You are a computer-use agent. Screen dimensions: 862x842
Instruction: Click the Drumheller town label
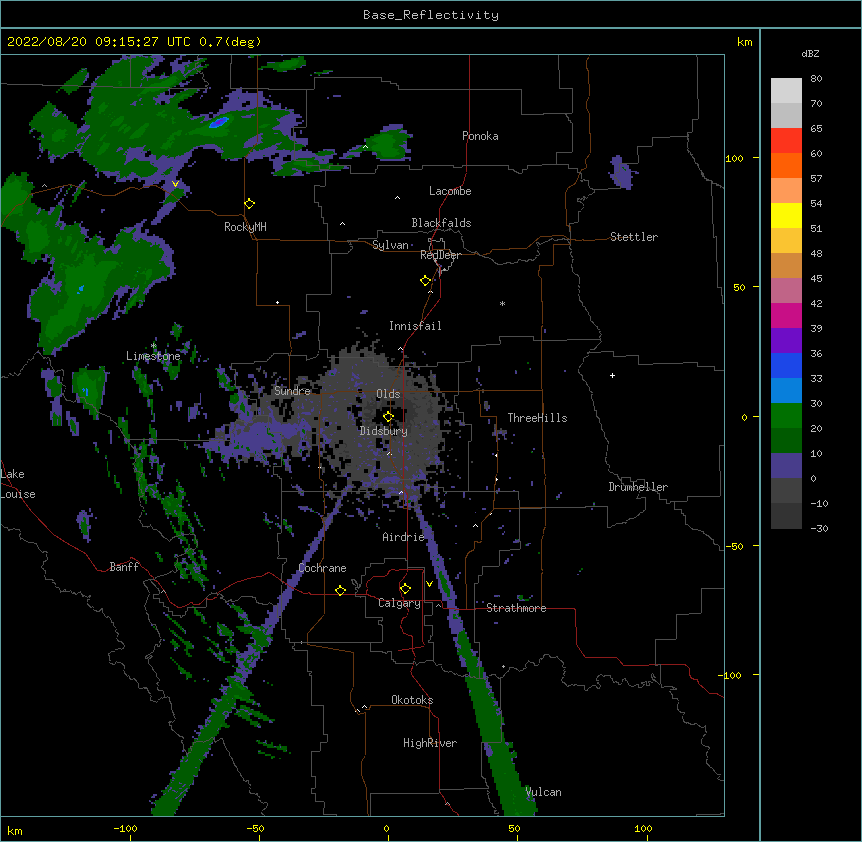[x=638, y=487]
